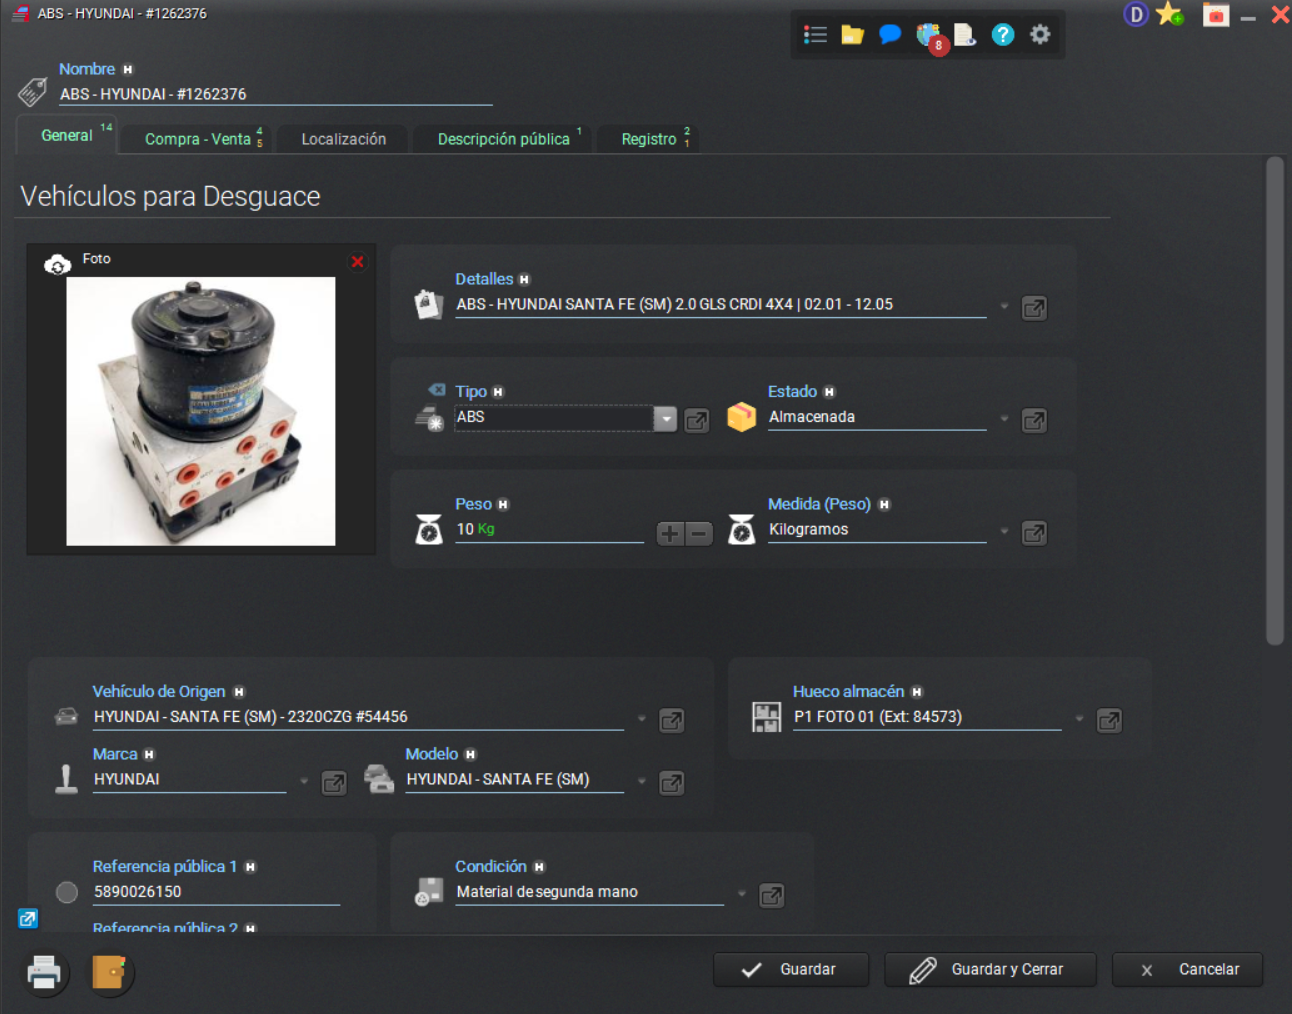Click the list view icon in toolbar
The width and height of the screenshot is (1292, 1014).
point(815,35)
